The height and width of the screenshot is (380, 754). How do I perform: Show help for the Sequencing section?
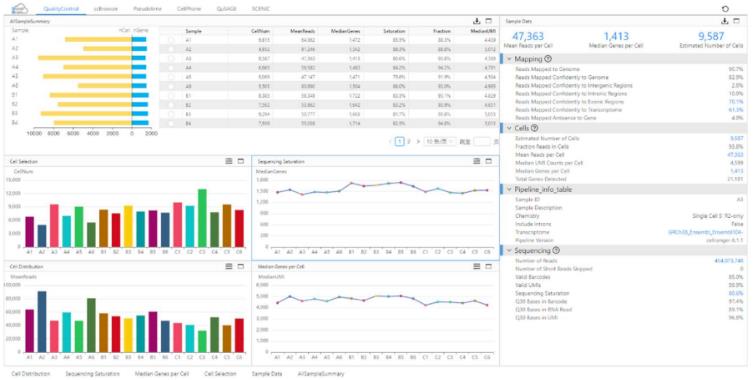[x=556, y=251]
